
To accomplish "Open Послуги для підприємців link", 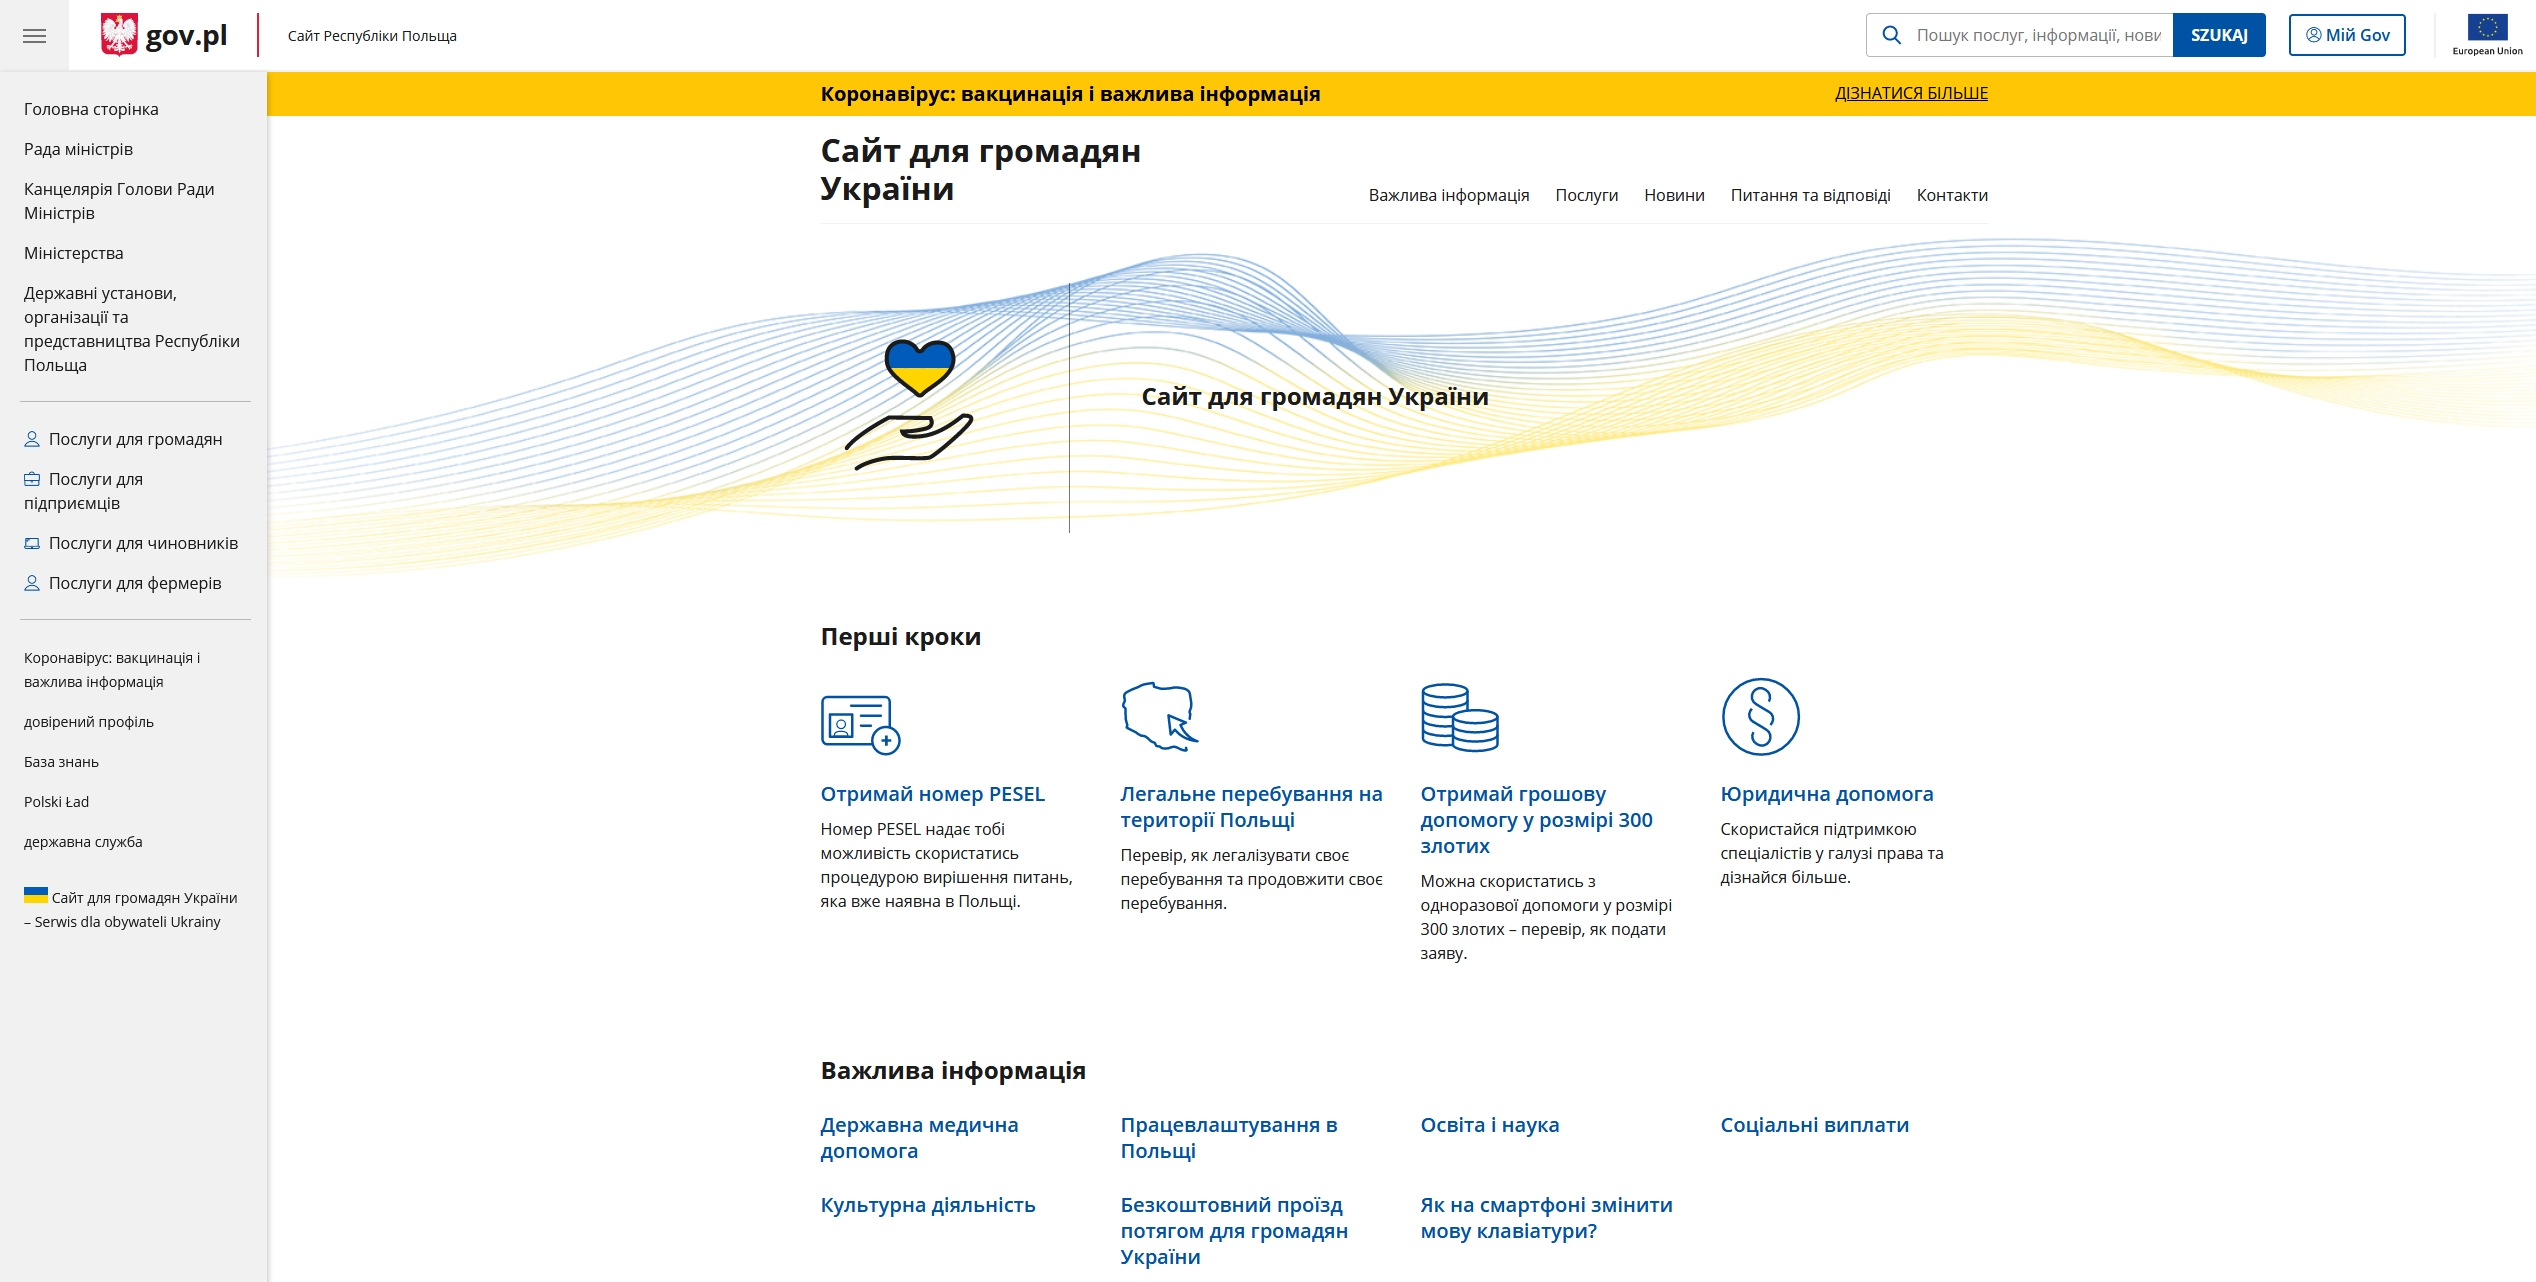I will coord(83,491).
